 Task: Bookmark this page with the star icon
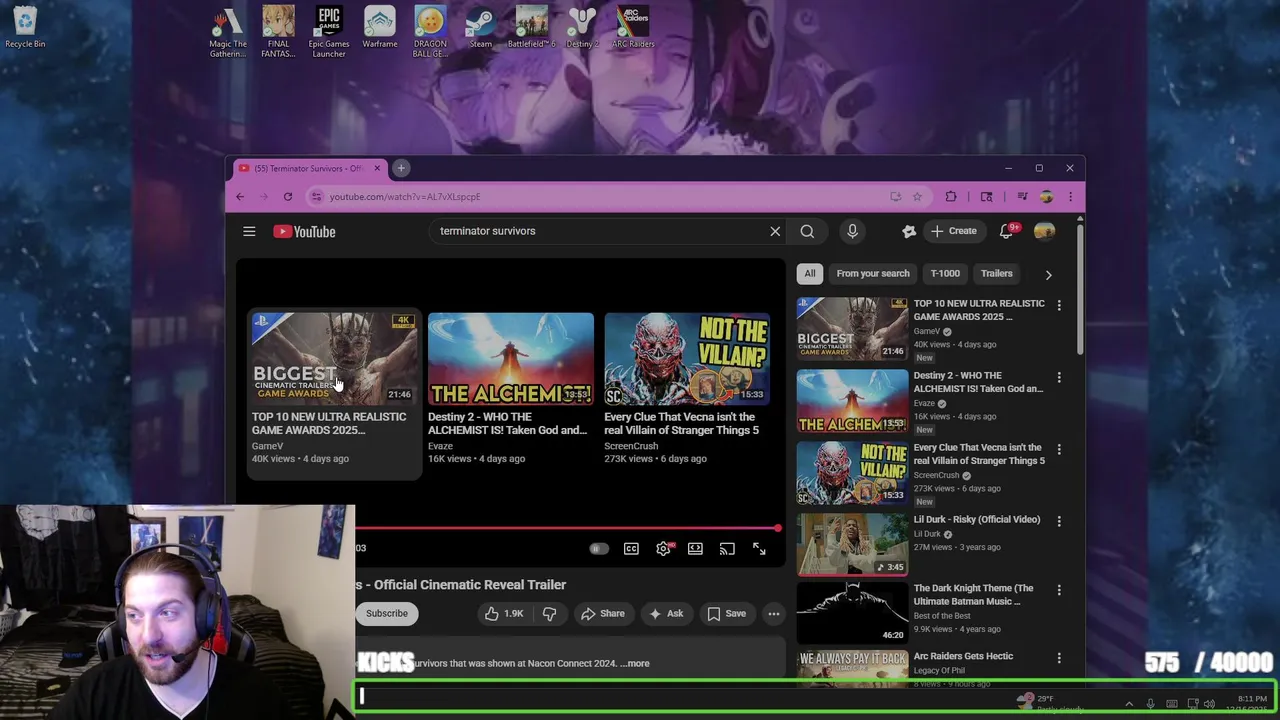coord(917,197)
